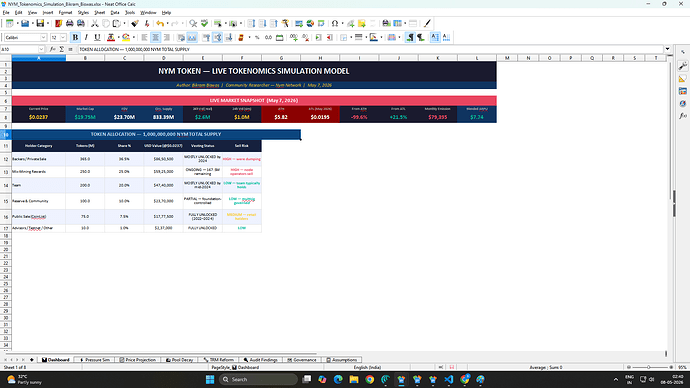
Task: Switch to the Audit Findings sheet tab
Action: (260, 360)
